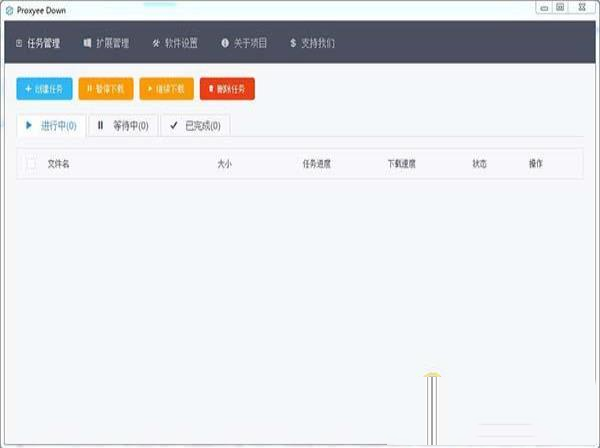The width and height of the screenshot is (600, 448).
Task: Click the 大小 size column header
Action: pos(224,163)
